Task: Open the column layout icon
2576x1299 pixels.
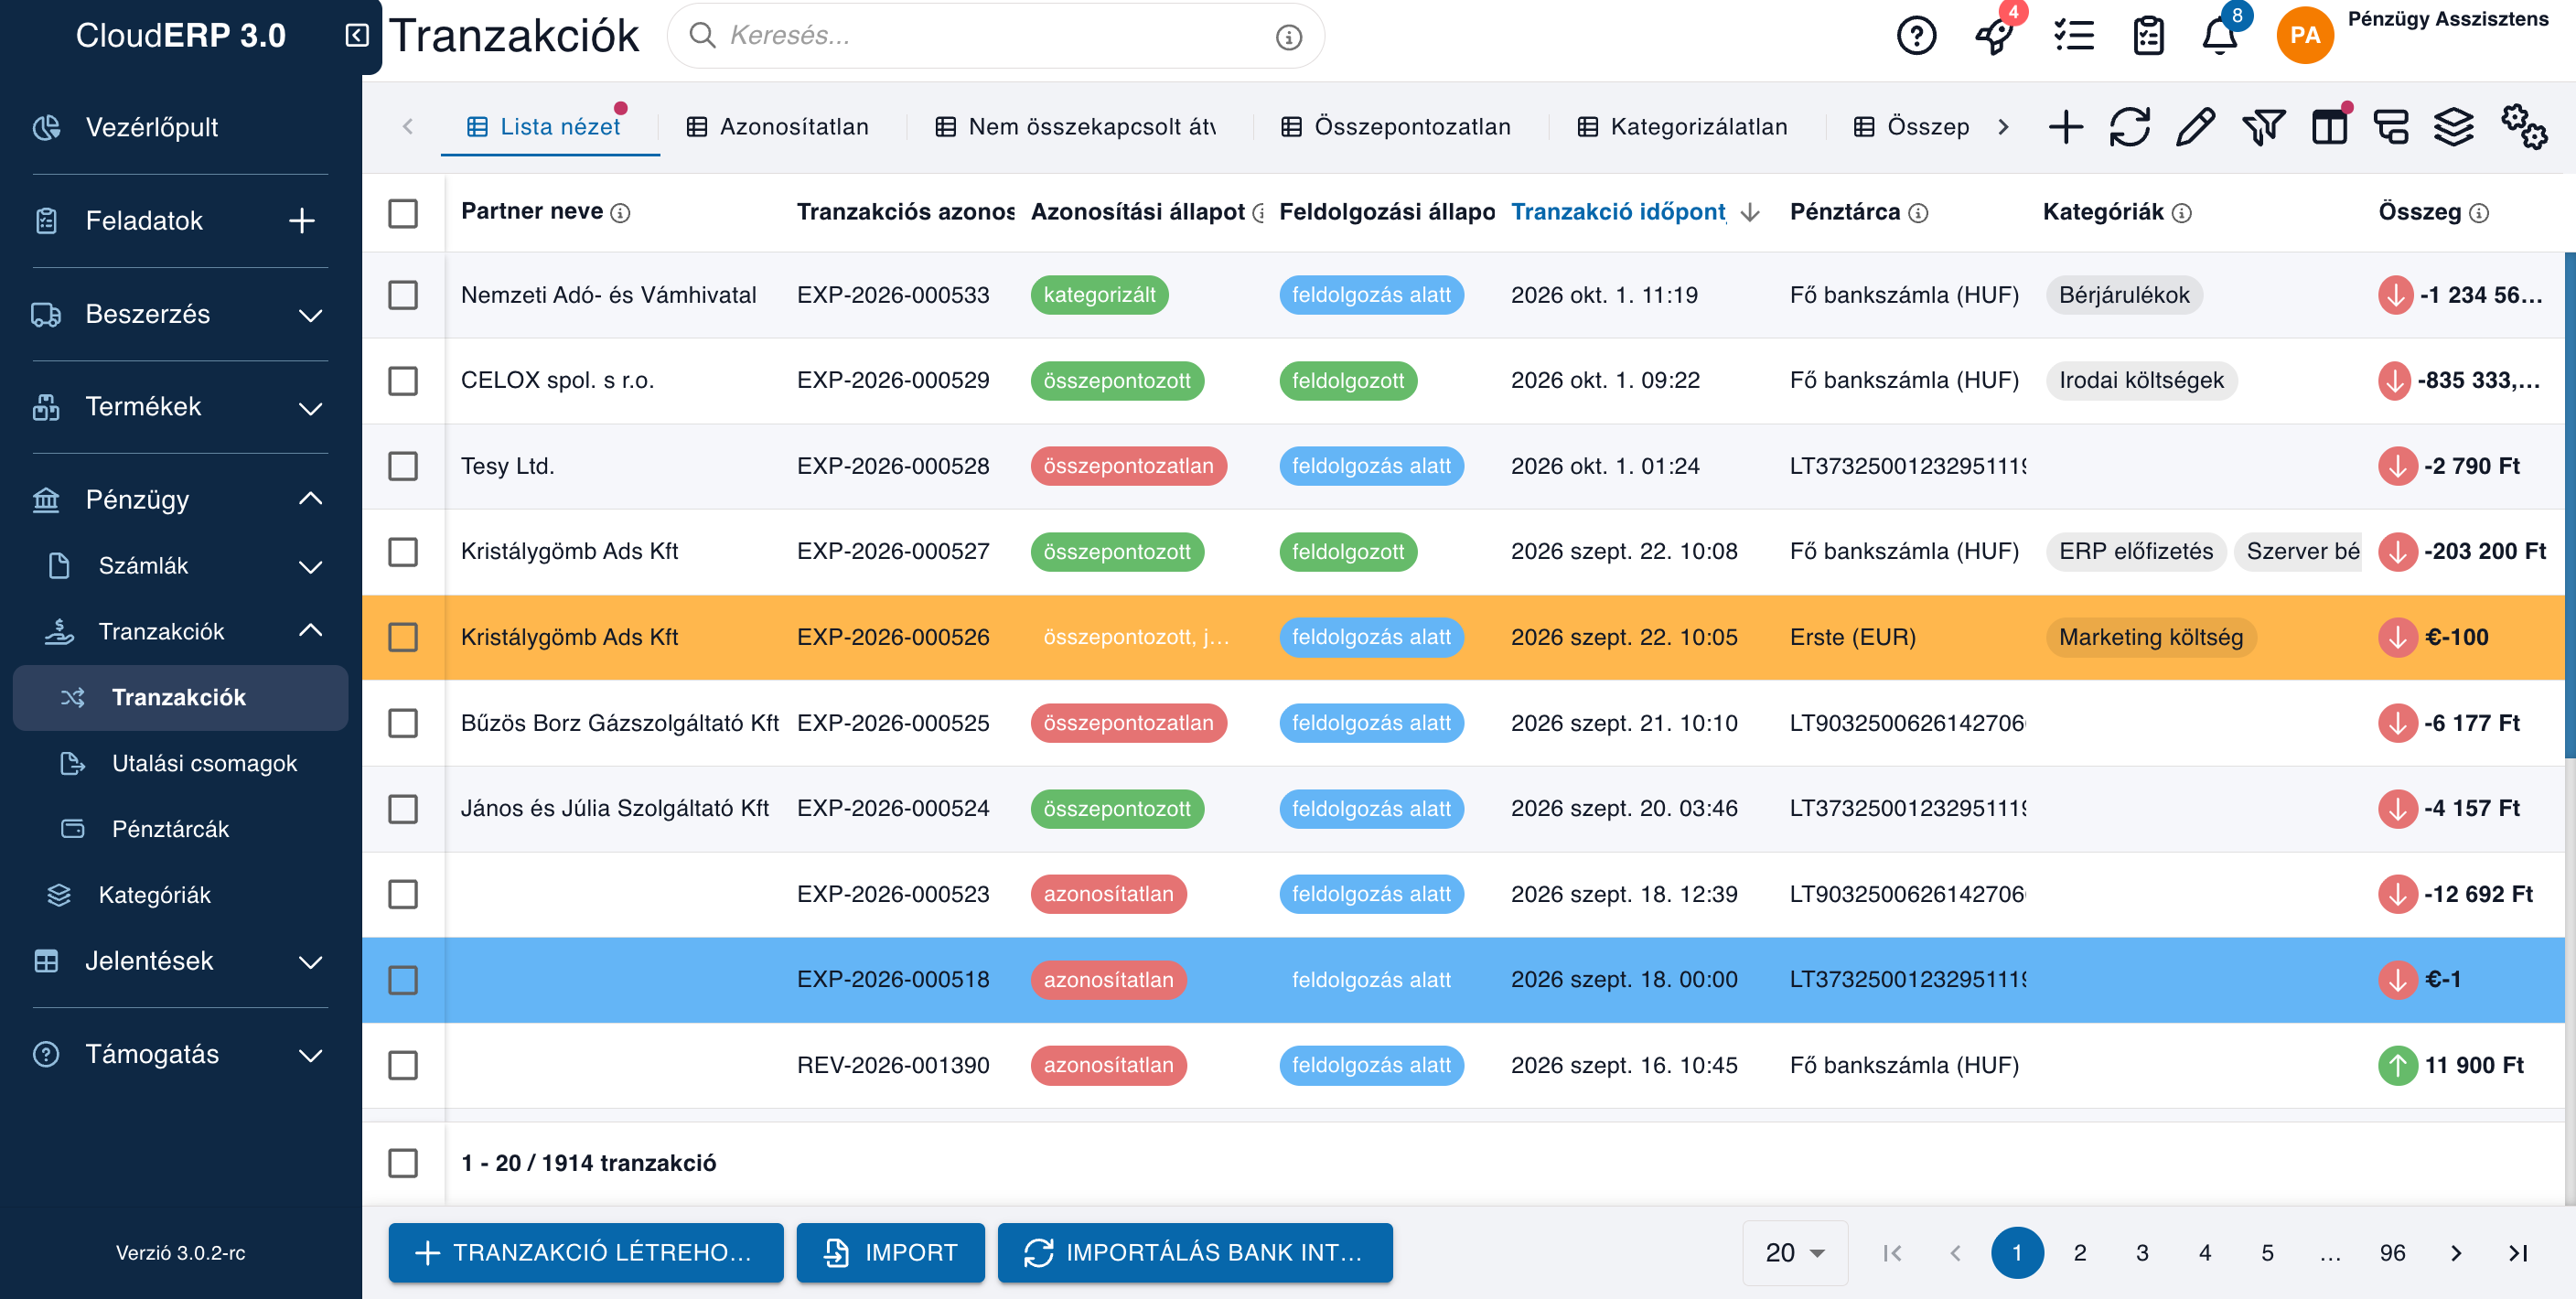Action: [x=2328, y=127]
